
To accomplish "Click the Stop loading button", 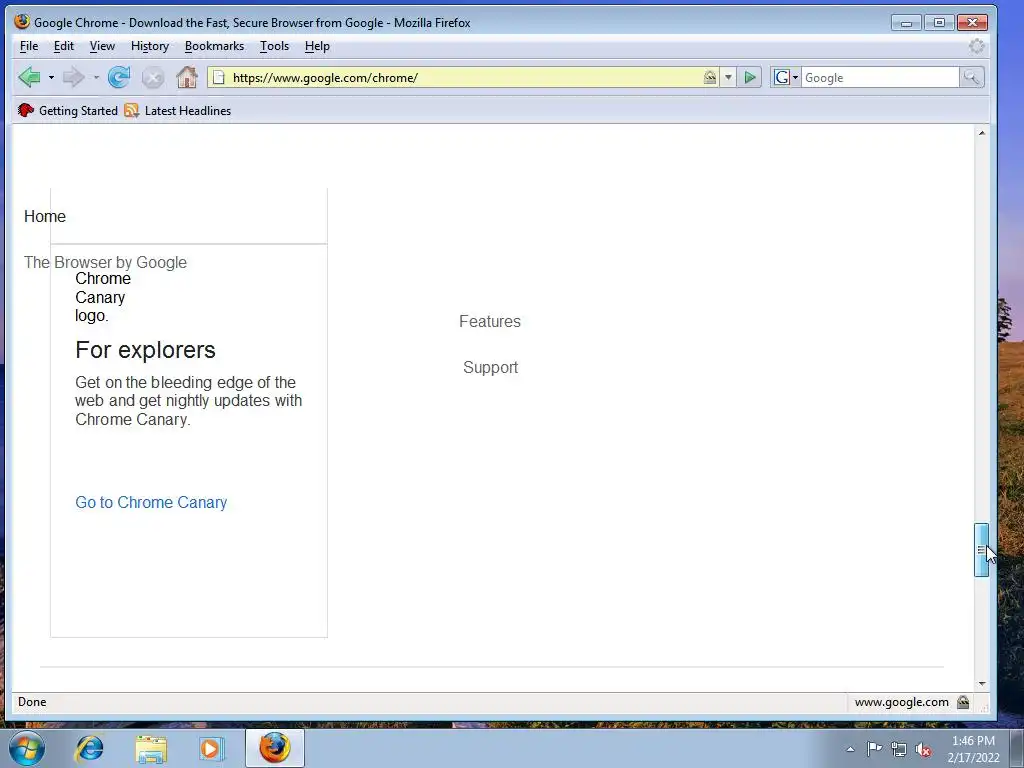I will [153, 78].
